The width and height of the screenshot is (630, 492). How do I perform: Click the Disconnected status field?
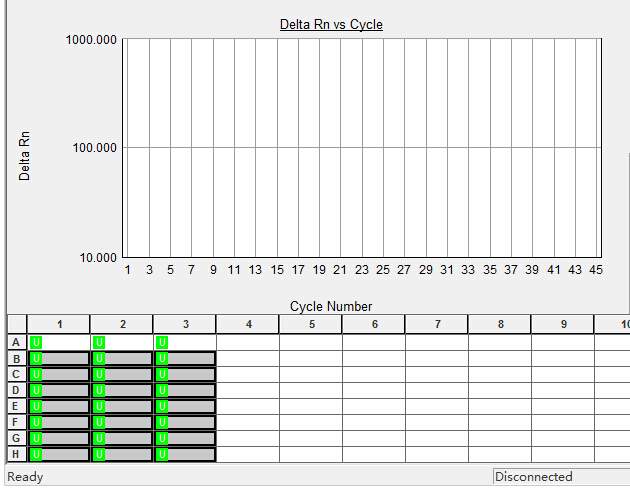tap(561, 476)
